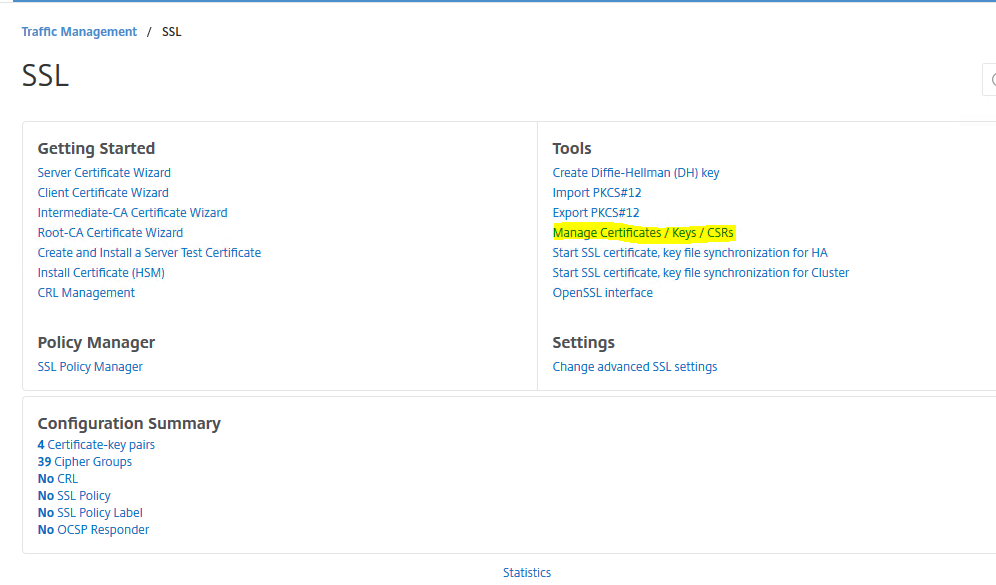Click Create Diffie-Hellman (DH) key
The image size is (996, 585).
[635, 173]
